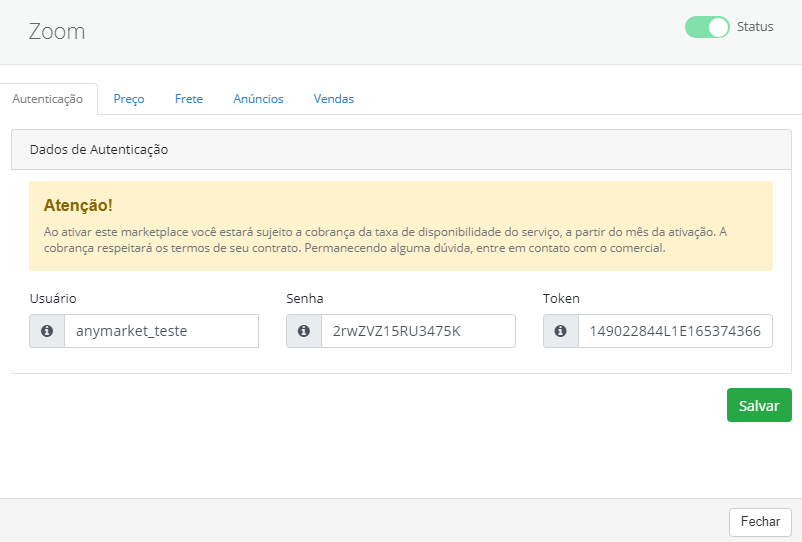Click the Zoom marketplace title
The image size is (802, 542).
coord(57,31)
